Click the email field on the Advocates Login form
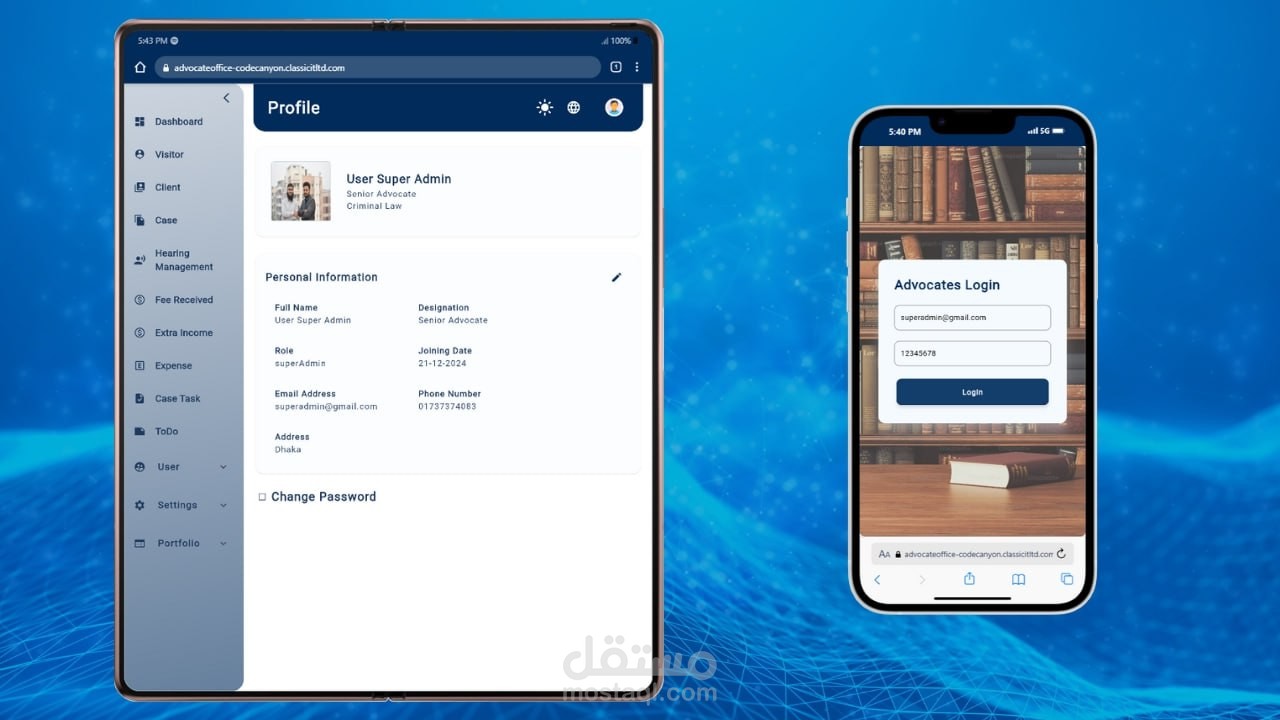Image resolution: width=1280 pixels, height=720 pixels. [972, 317]
